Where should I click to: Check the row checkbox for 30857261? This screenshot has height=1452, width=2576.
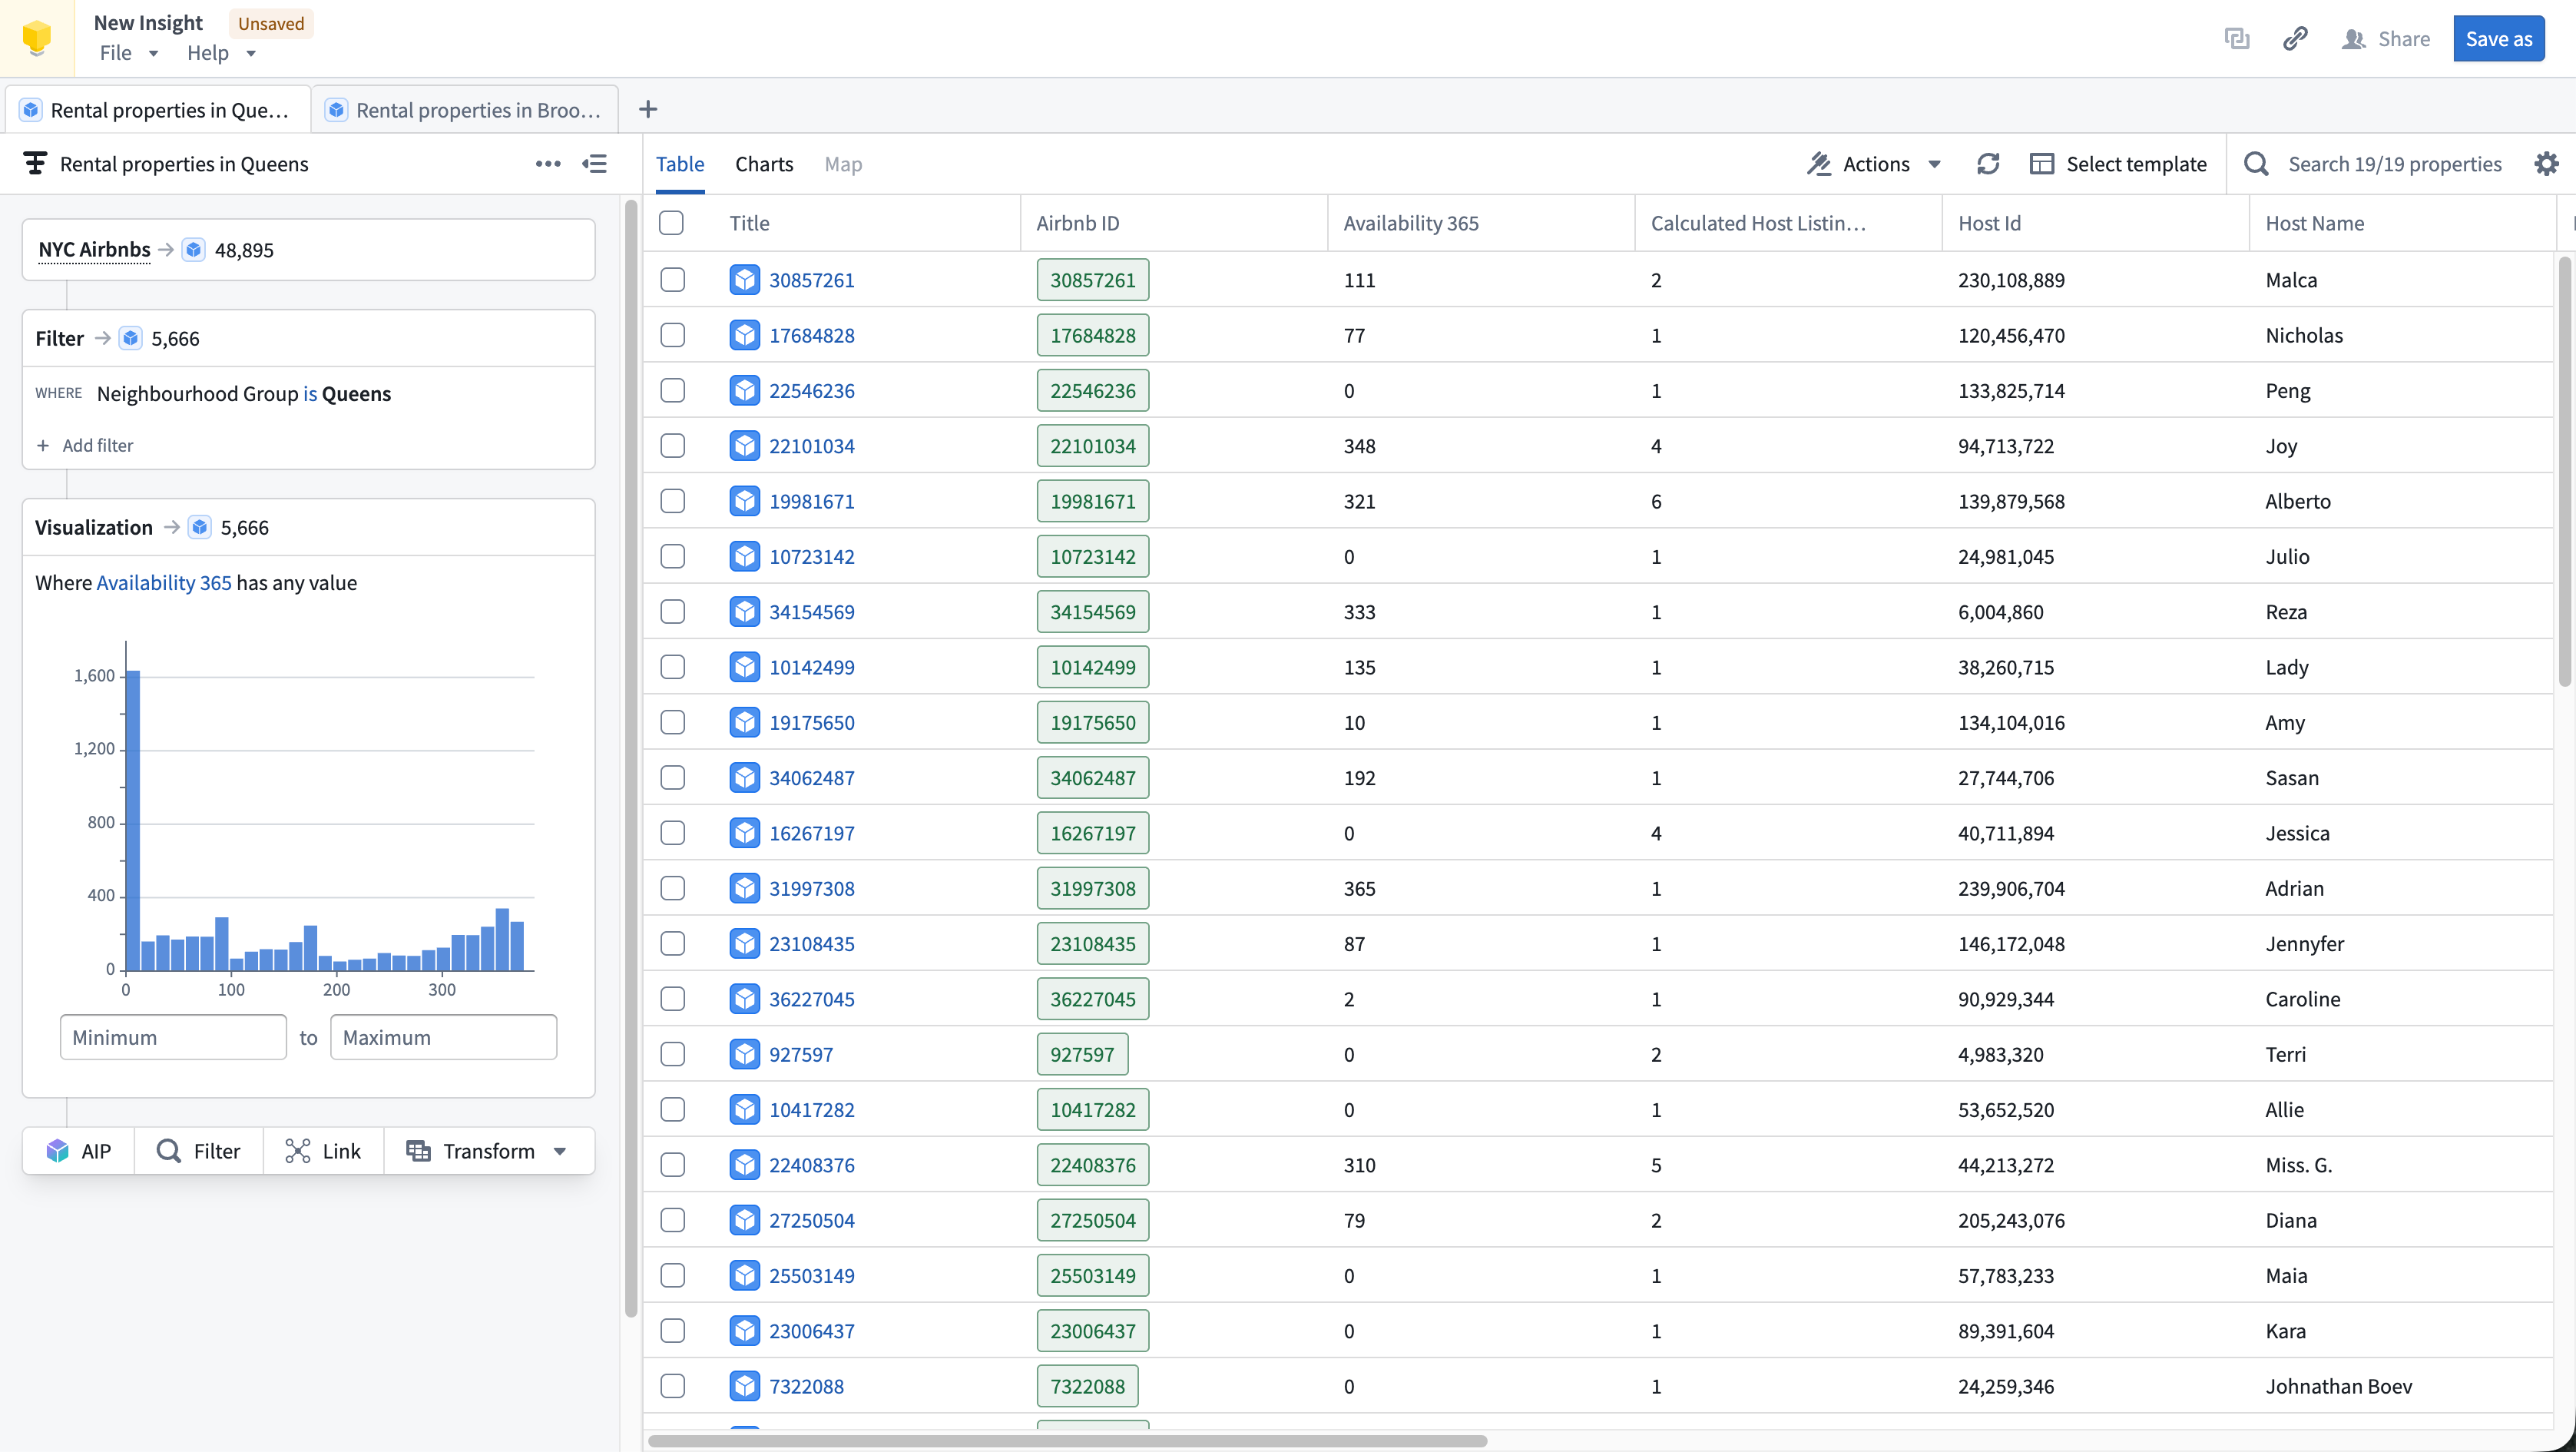click(x=672, y=280)
